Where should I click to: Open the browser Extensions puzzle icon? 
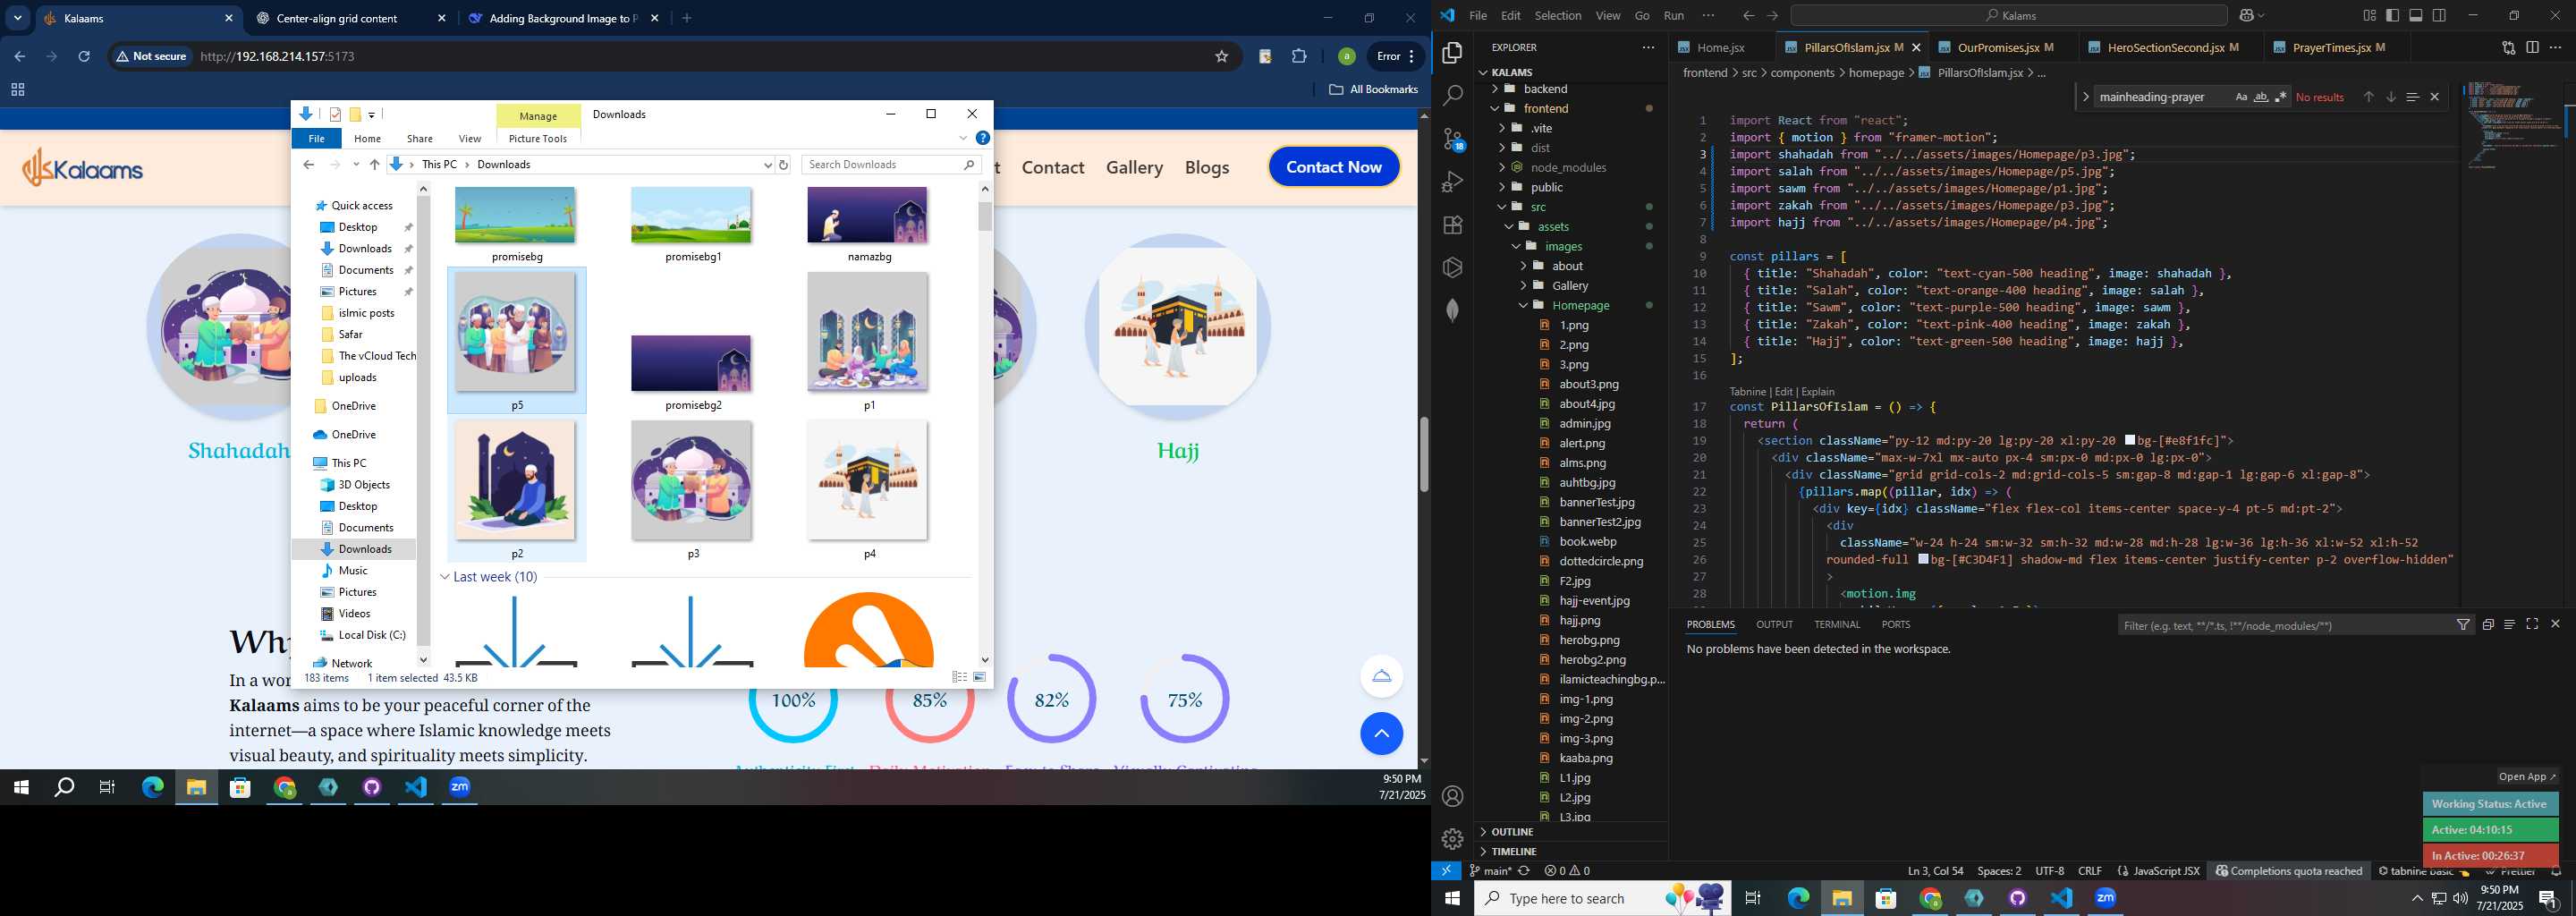click(1299, 56)
